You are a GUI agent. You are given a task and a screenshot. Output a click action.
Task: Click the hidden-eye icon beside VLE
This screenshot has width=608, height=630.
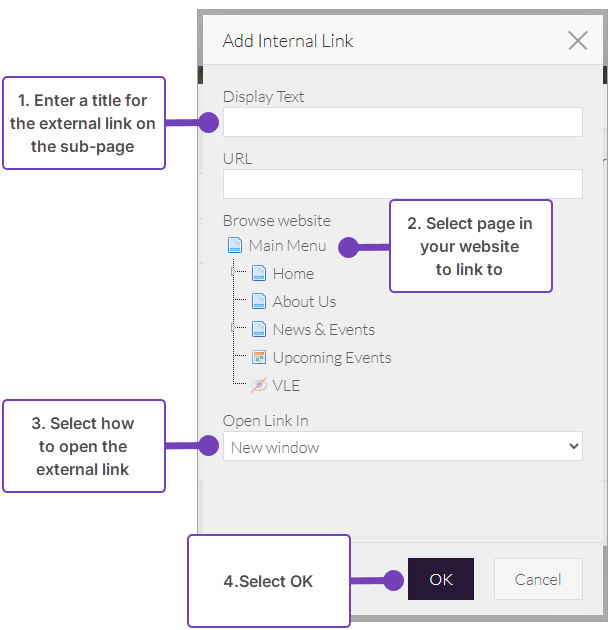tap(259, 385)
